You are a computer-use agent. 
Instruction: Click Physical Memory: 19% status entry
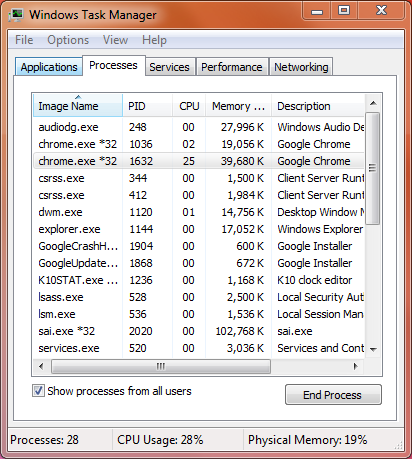click(307, 440)
